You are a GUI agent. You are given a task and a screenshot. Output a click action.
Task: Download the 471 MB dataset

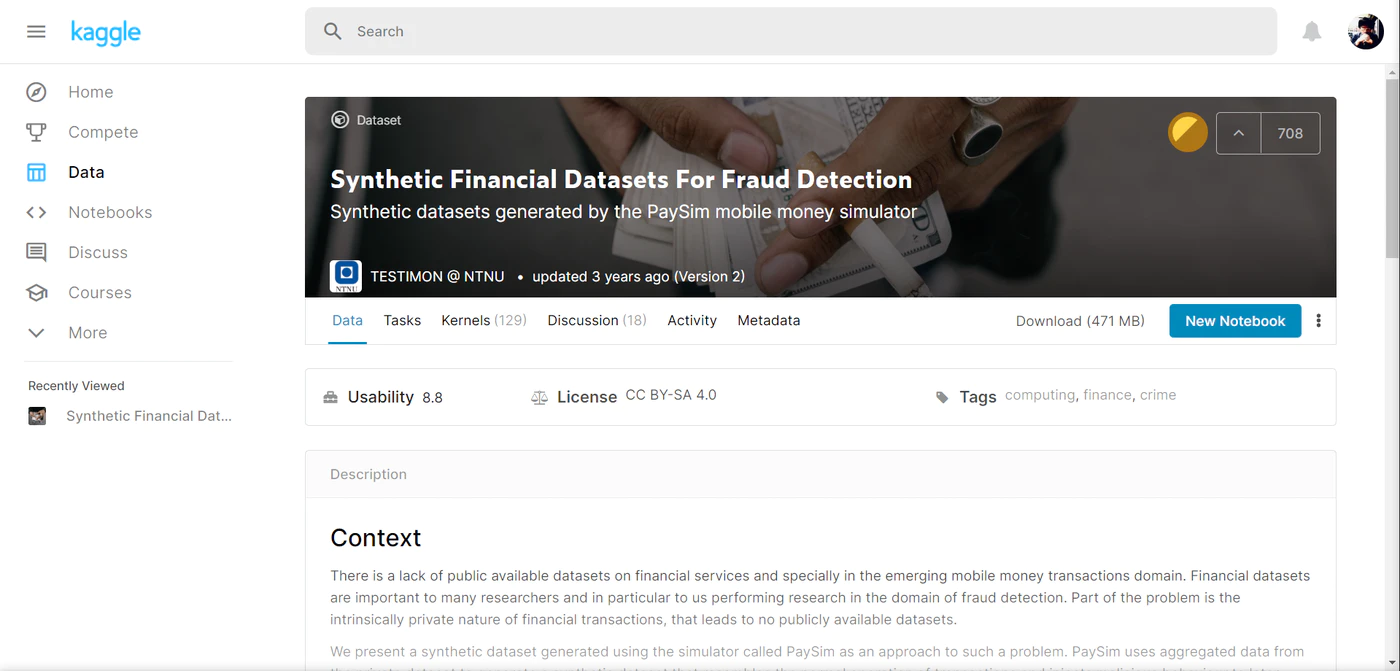[1080, 321]
